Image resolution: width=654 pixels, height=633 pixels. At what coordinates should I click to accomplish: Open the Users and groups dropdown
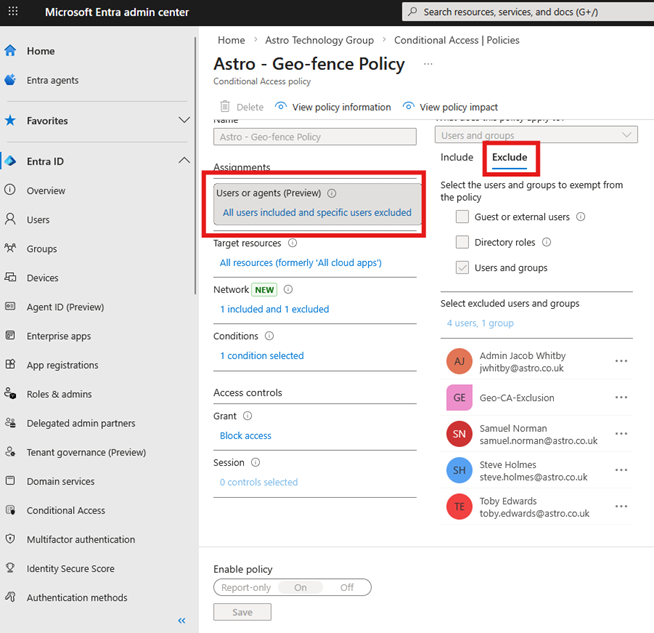[x=536, y=135]
